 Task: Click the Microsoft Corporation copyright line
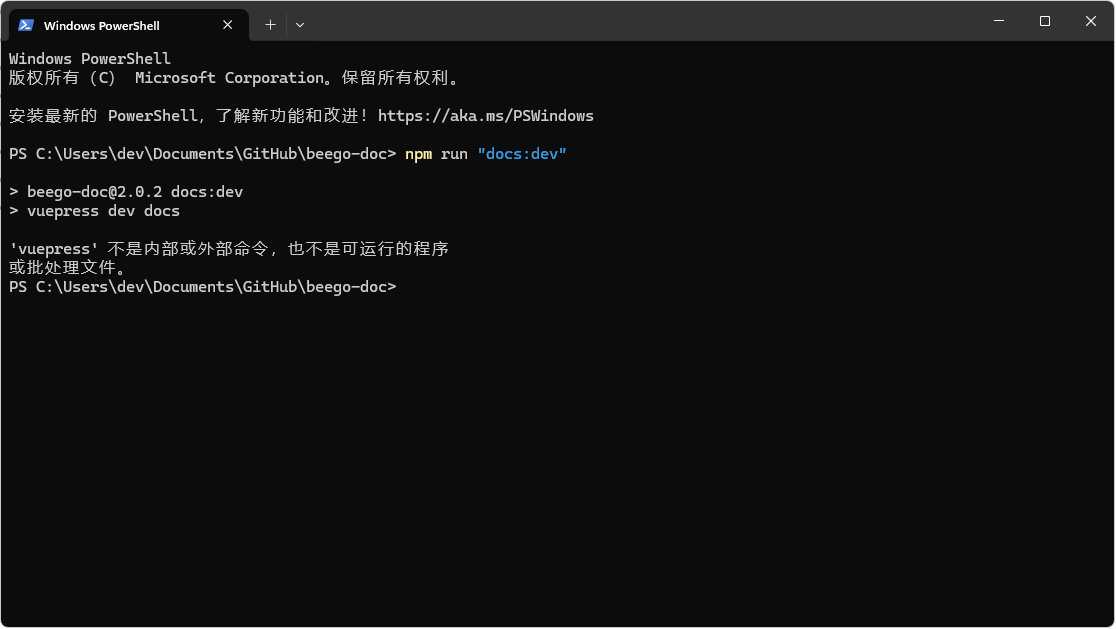tap(233, 78)
